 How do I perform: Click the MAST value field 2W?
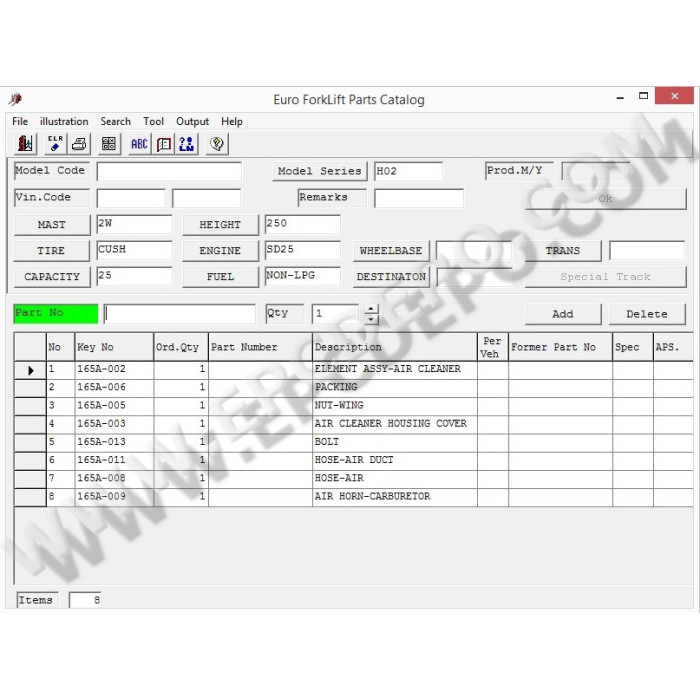pyautogui.click(x=134, y=224)
